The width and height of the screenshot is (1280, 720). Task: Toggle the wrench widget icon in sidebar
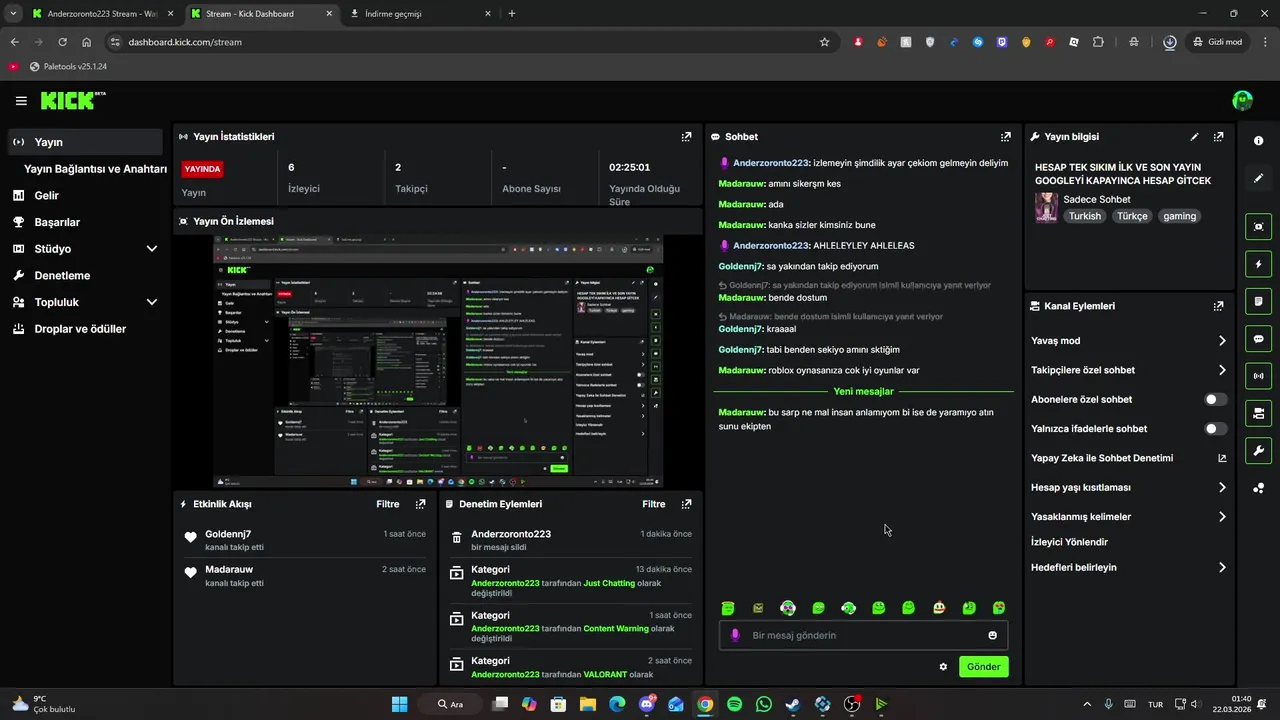[1258, 451]
